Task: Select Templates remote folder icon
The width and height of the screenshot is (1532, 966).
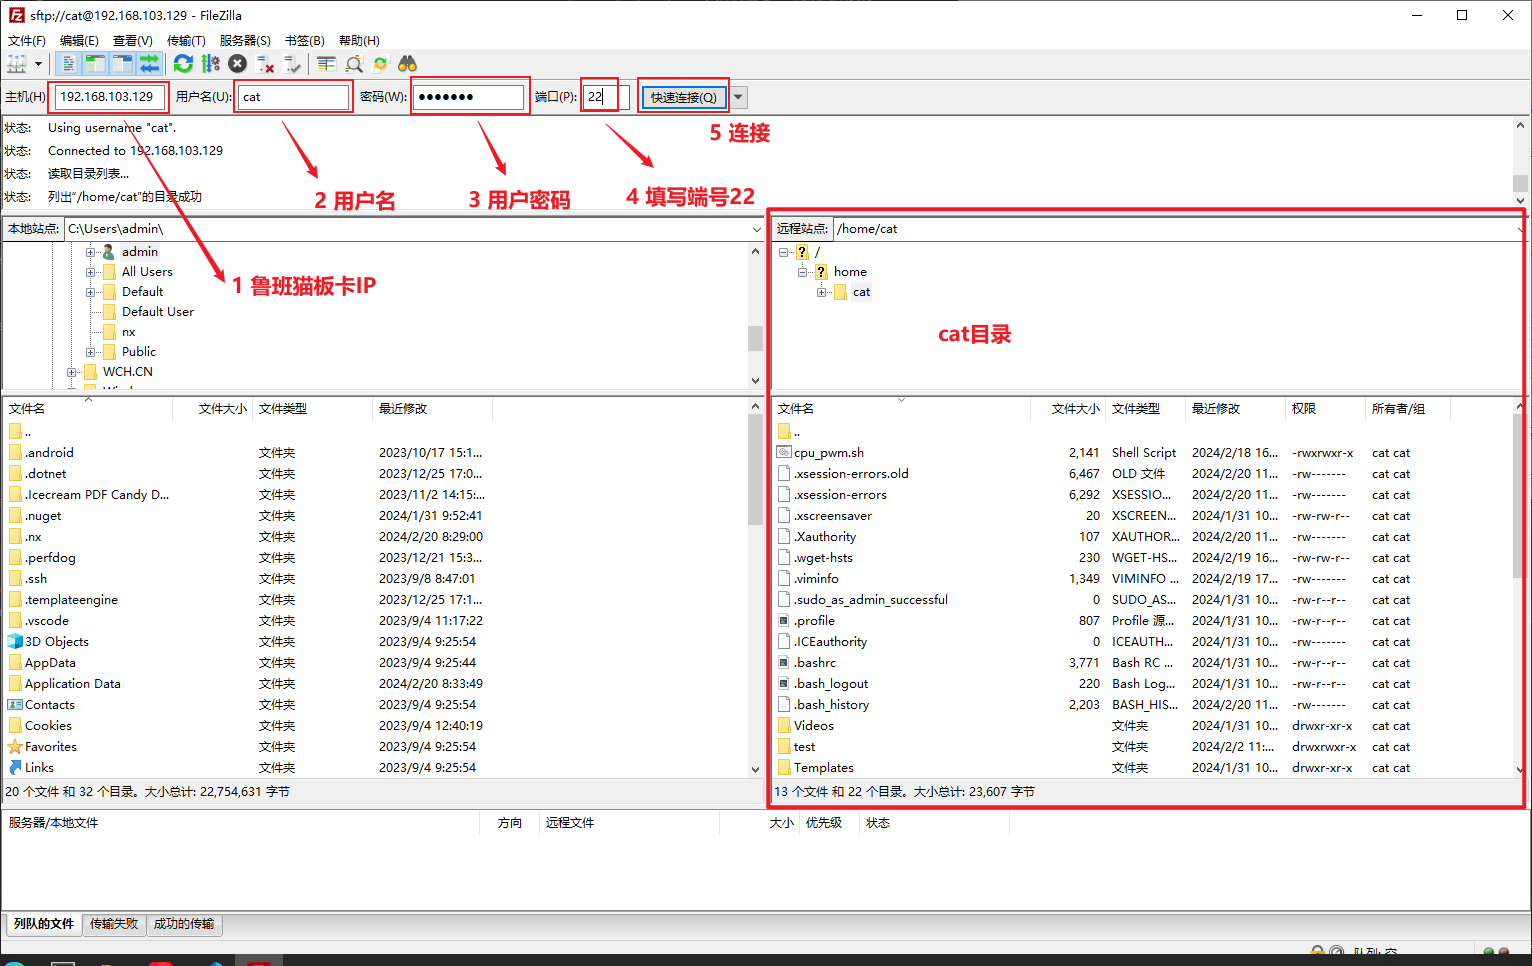Action: click(784, 768)
